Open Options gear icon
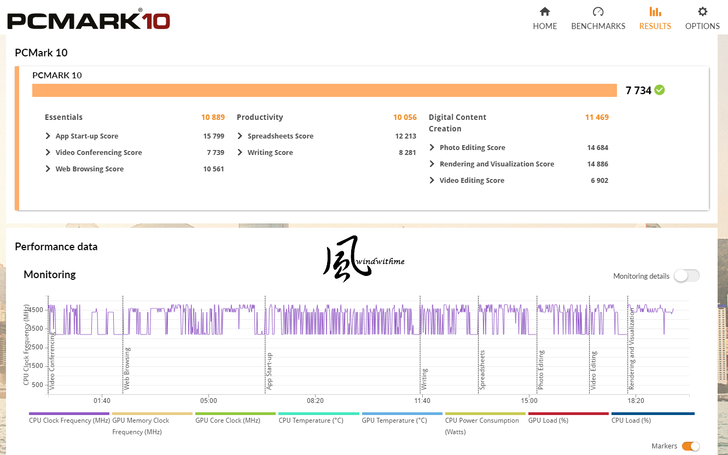 (702, 12)
